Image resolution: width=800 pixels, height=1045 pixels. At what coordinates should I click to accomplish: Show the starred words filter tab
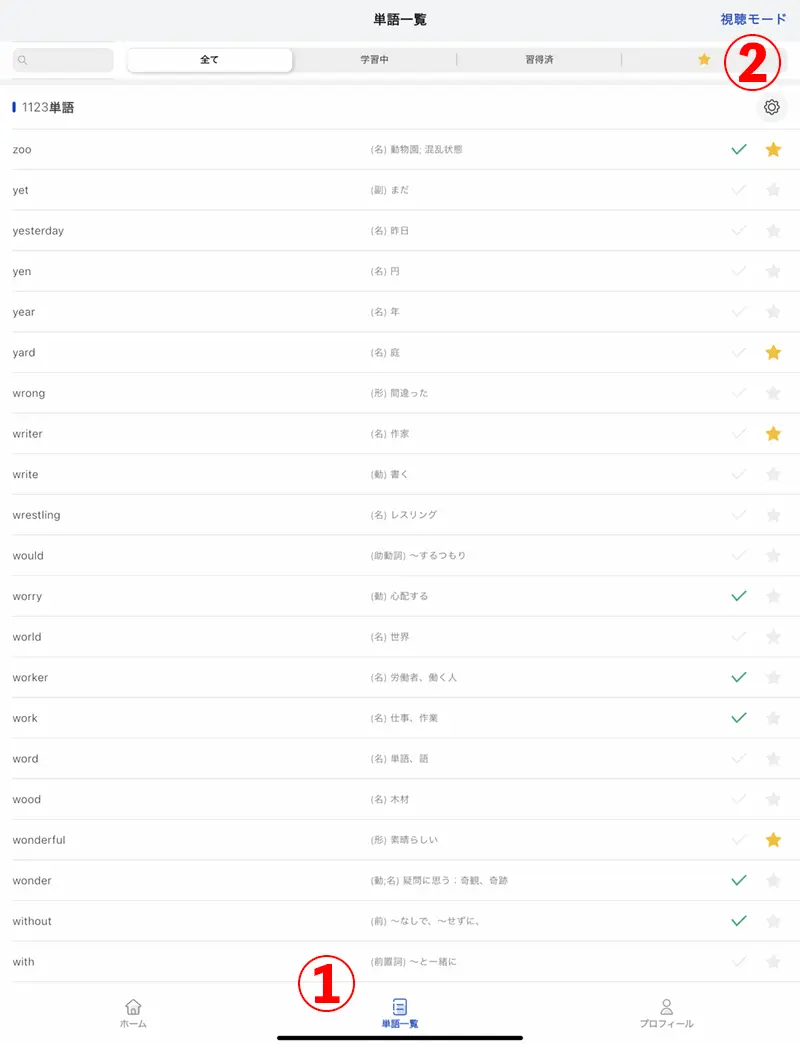point(703,60)
